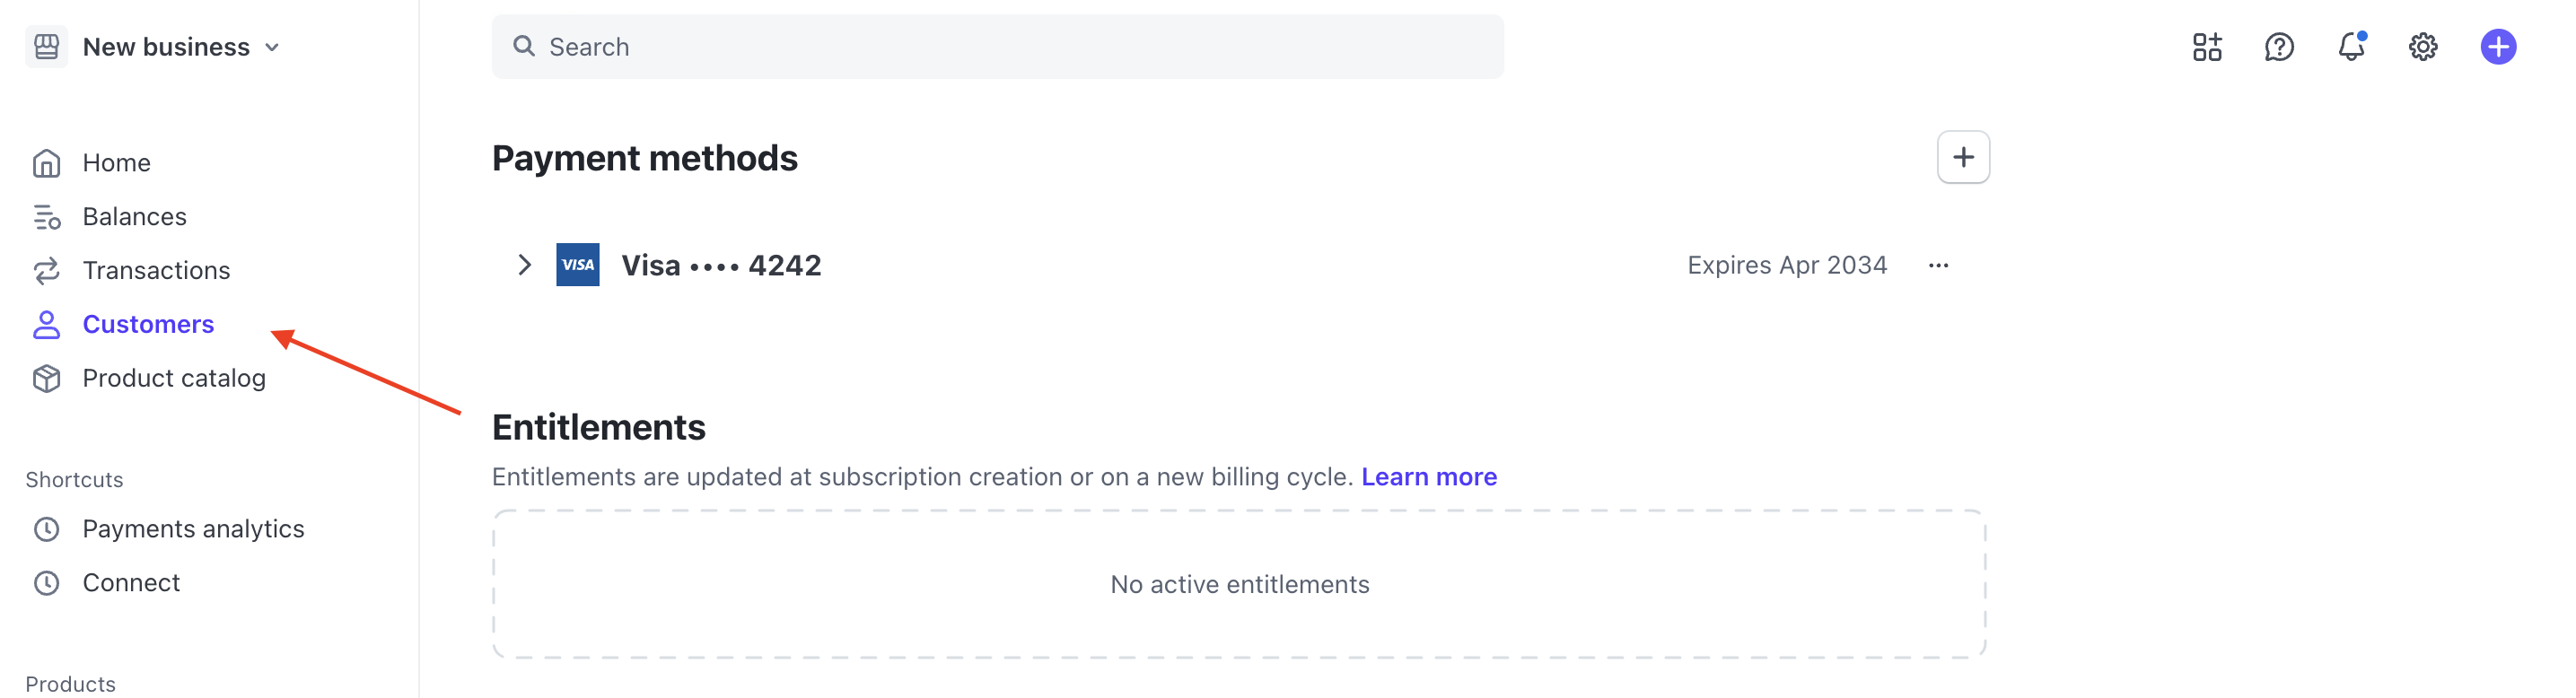This screenshot has height=698, width=2576.
Task: Open the apps grid icon
Action: click(x=2207, y=46)
